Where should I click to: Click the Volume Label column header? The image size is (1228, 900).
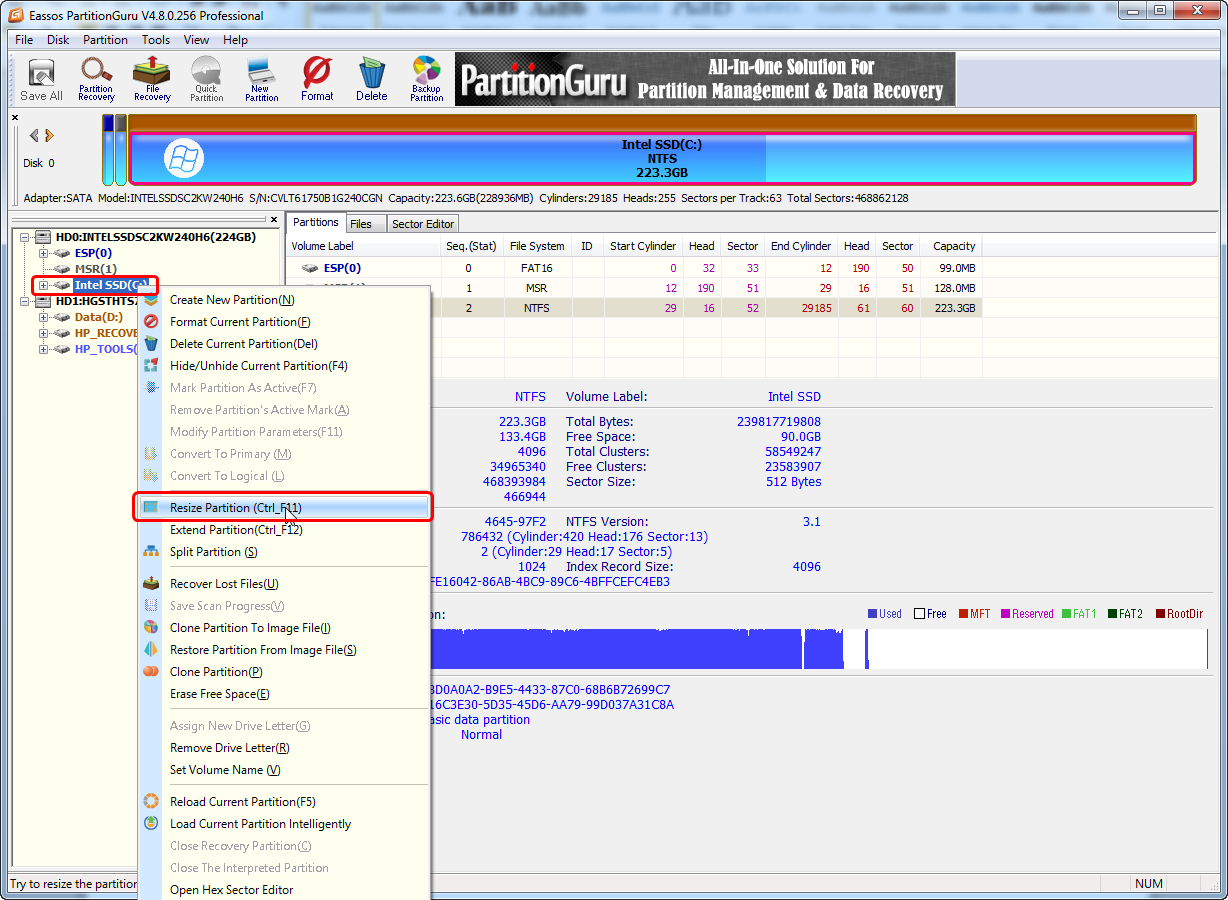364,246
